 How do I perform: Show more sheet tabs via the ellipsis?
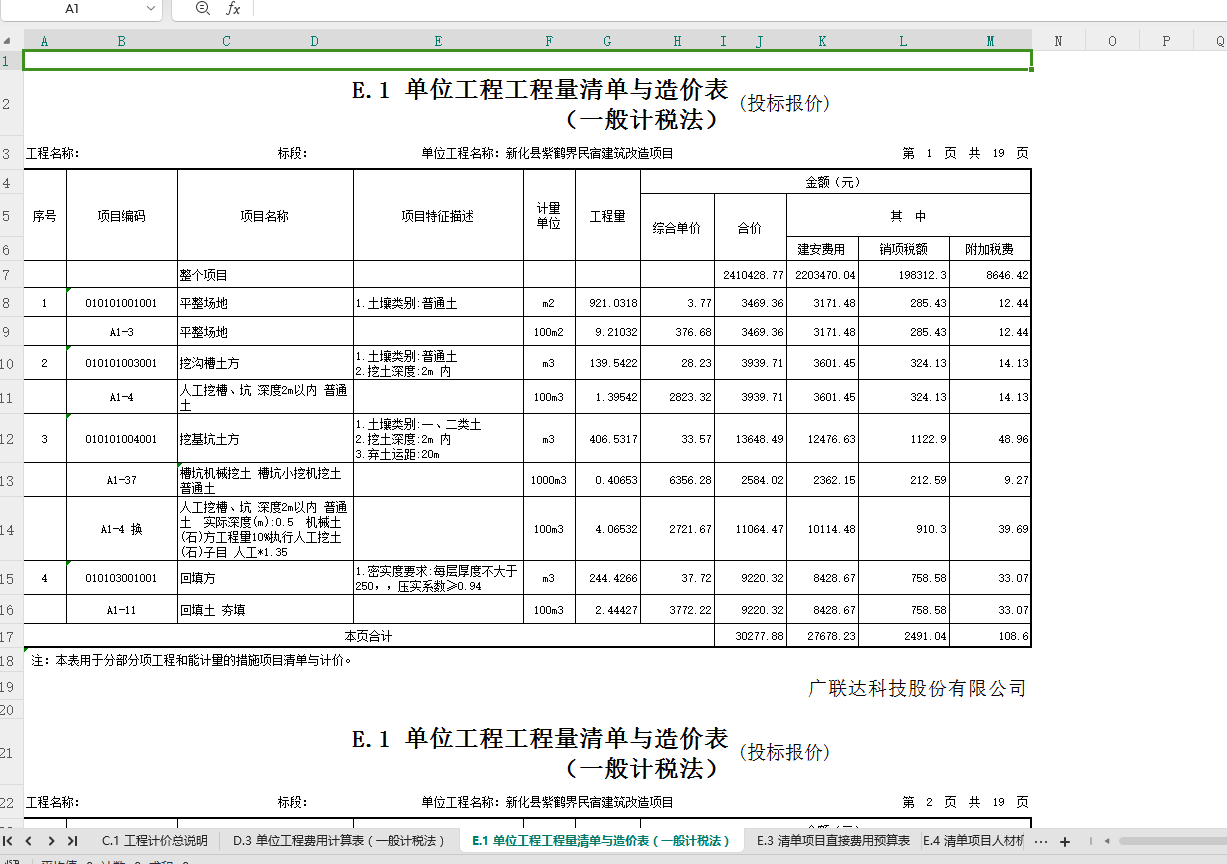[x=1041, y=841]
